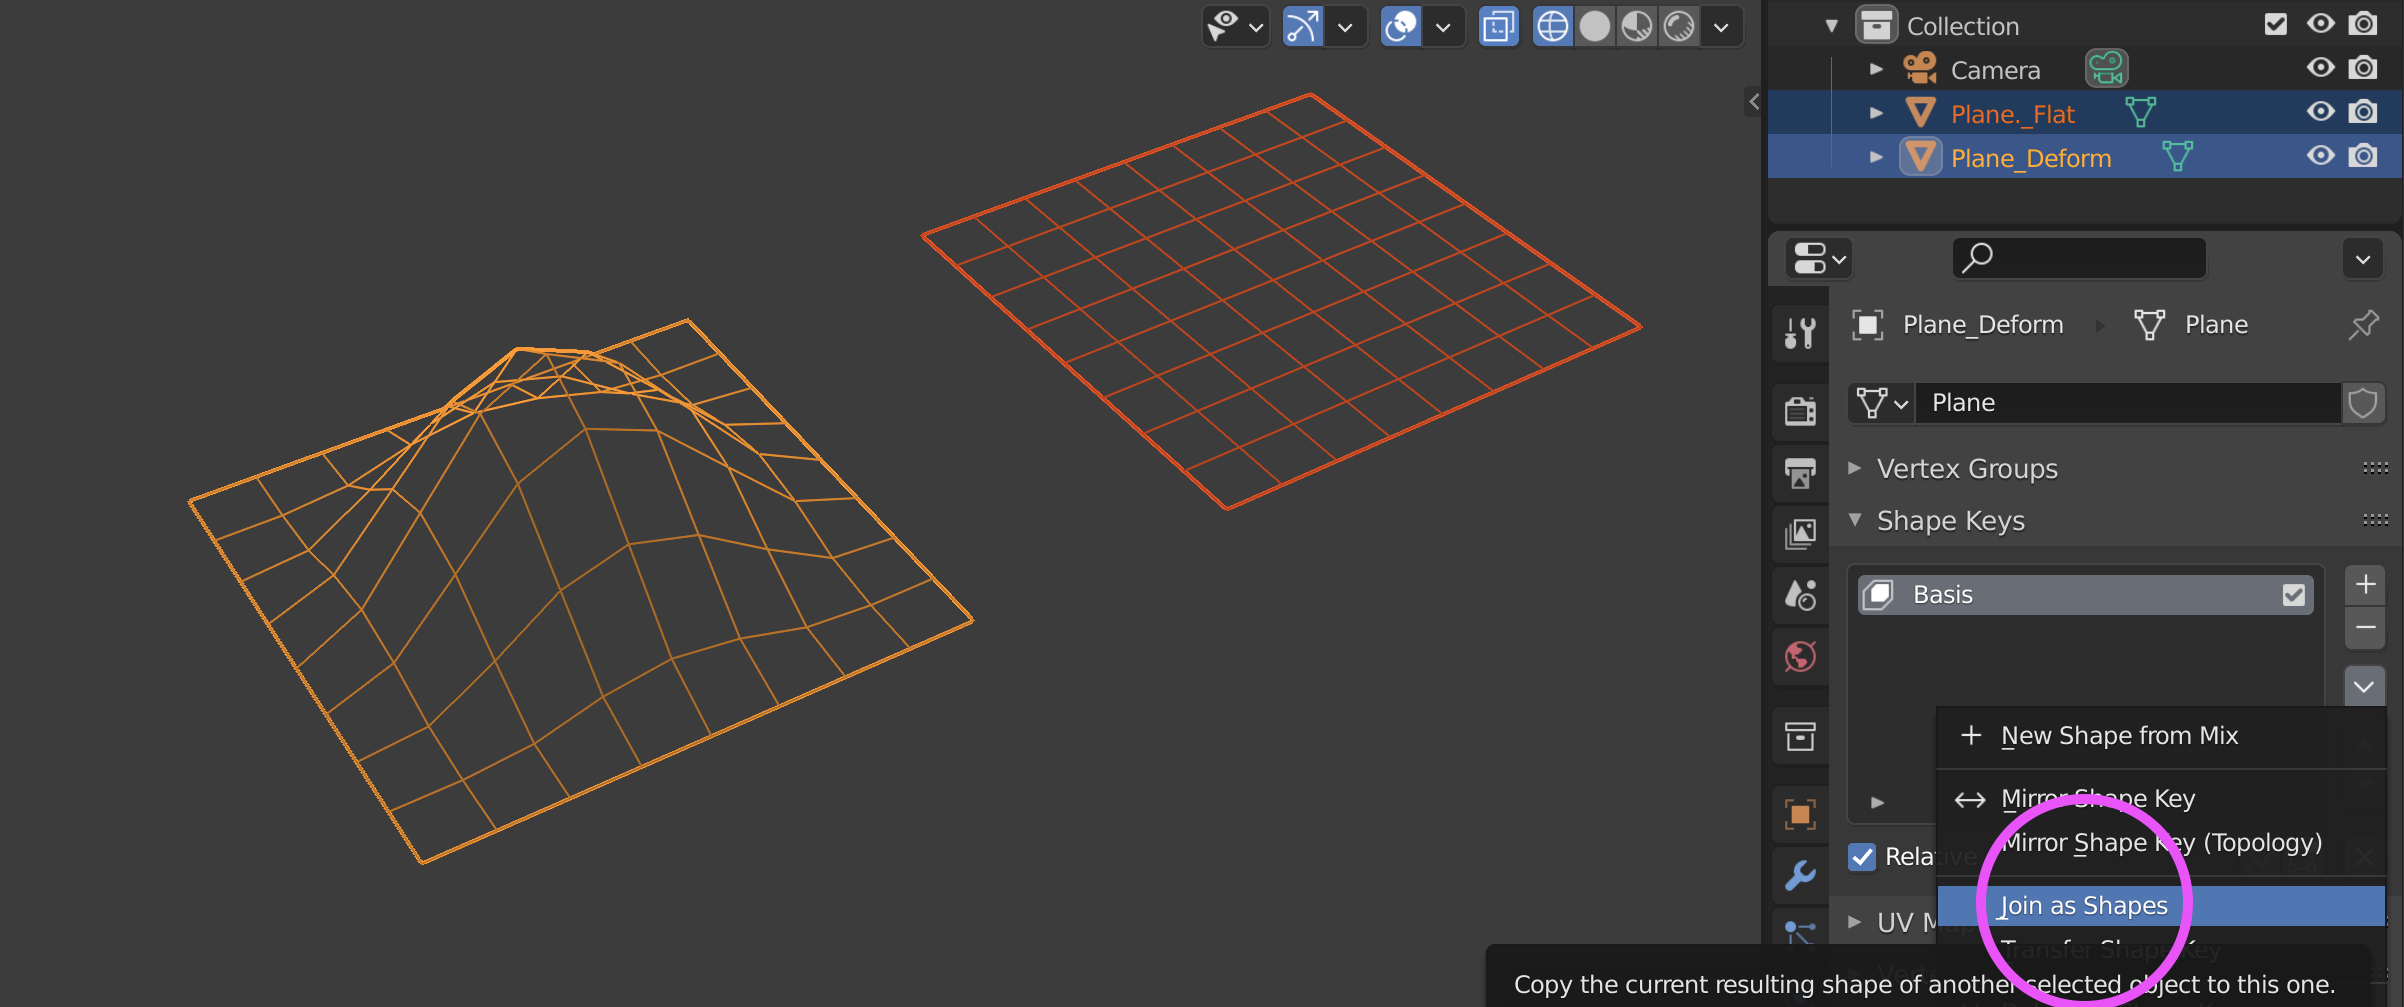This screenshot has height=1007, width=2404.
Task: Open the Modifiers wrench tab
Action: coord(1800,876)
